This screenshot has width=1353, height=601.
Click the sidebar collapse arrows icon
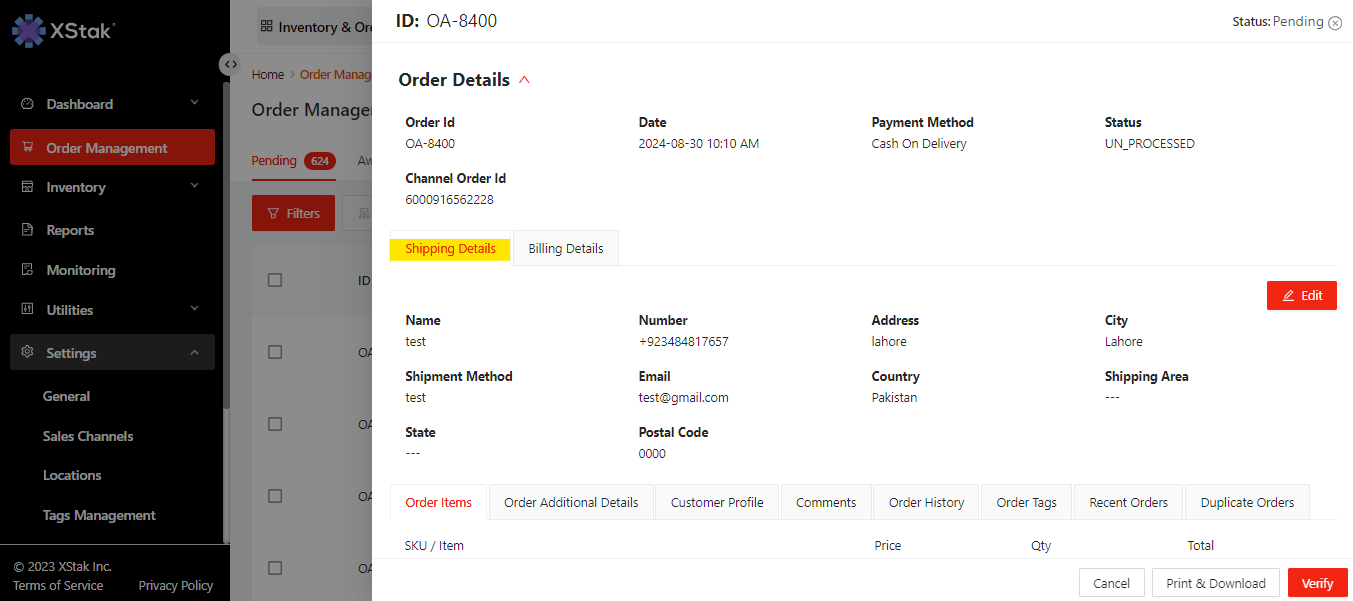[x=230, y=64]
